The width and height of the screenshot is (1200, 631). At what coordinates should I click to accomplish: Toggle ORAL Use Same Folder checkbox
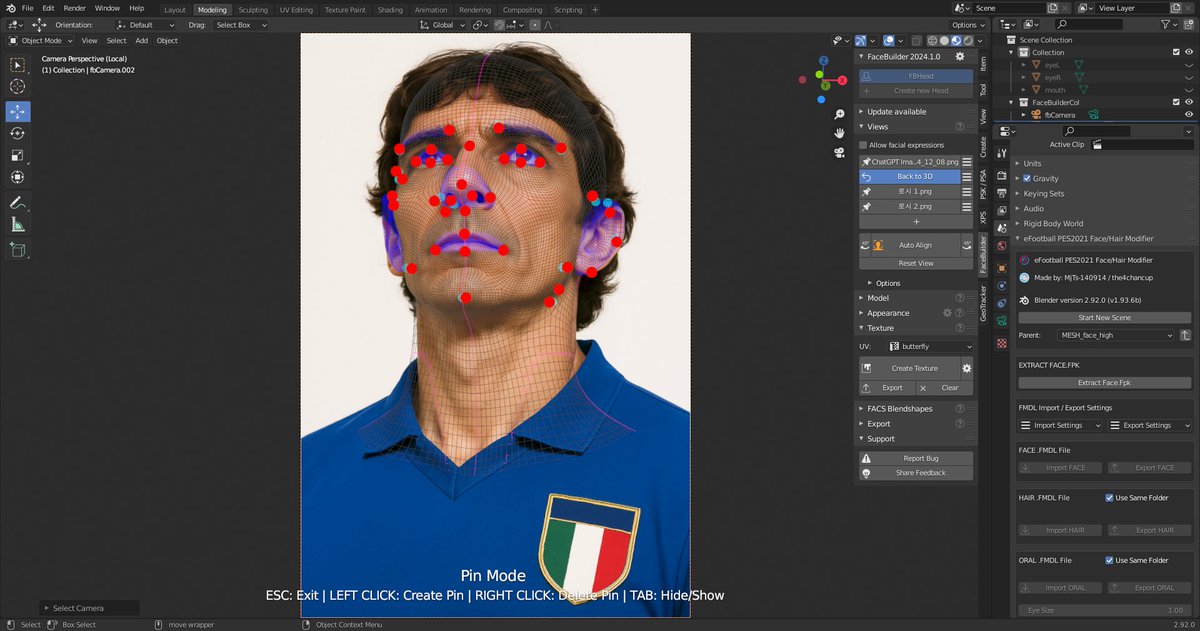click(x=1110, y=560)
